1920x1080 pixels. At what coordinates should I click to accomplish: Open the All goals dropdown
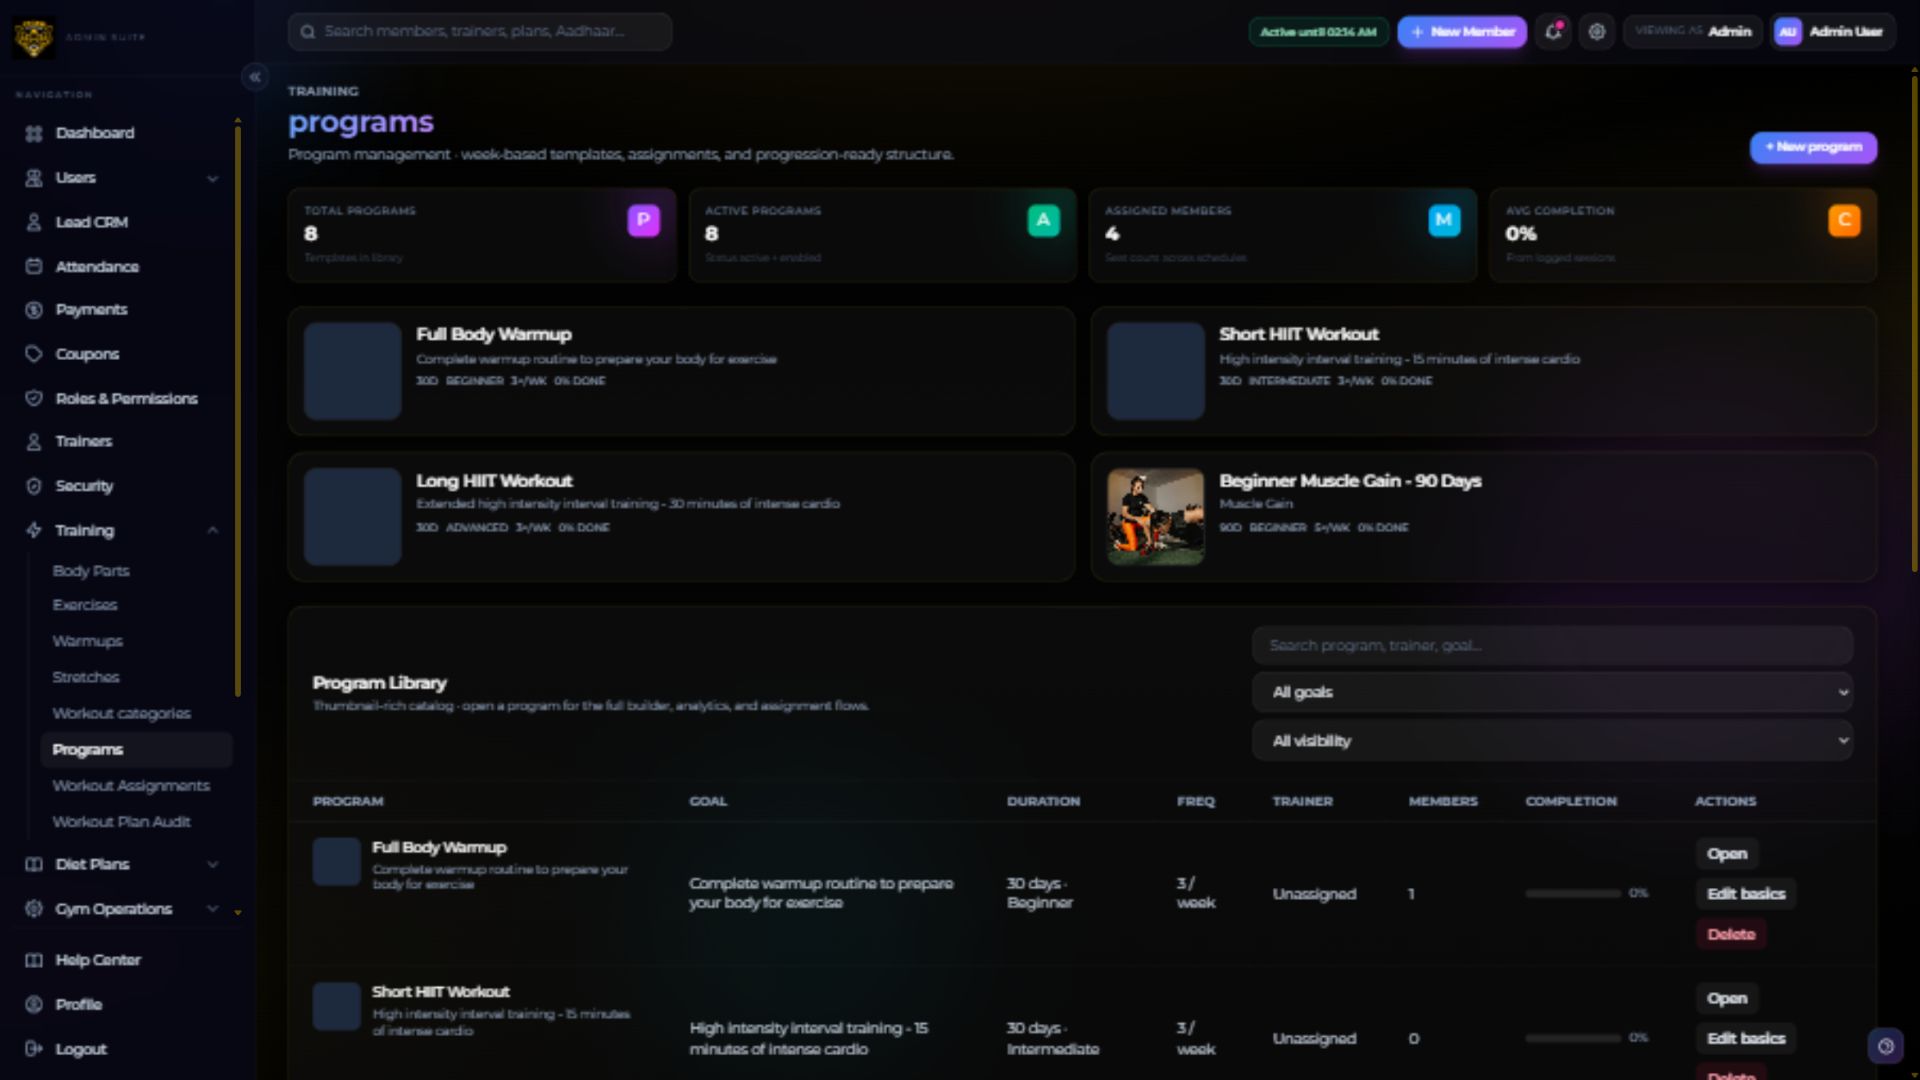click(1552, 692)
